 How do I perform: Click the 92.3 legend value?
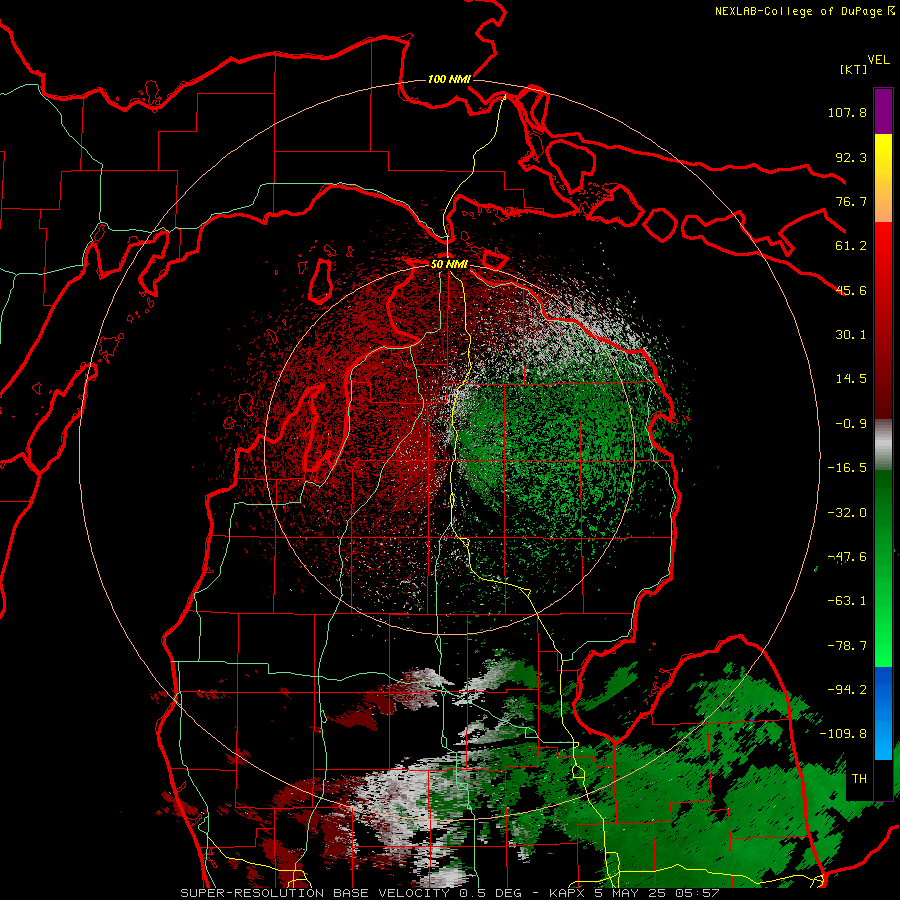click(851, 157)
